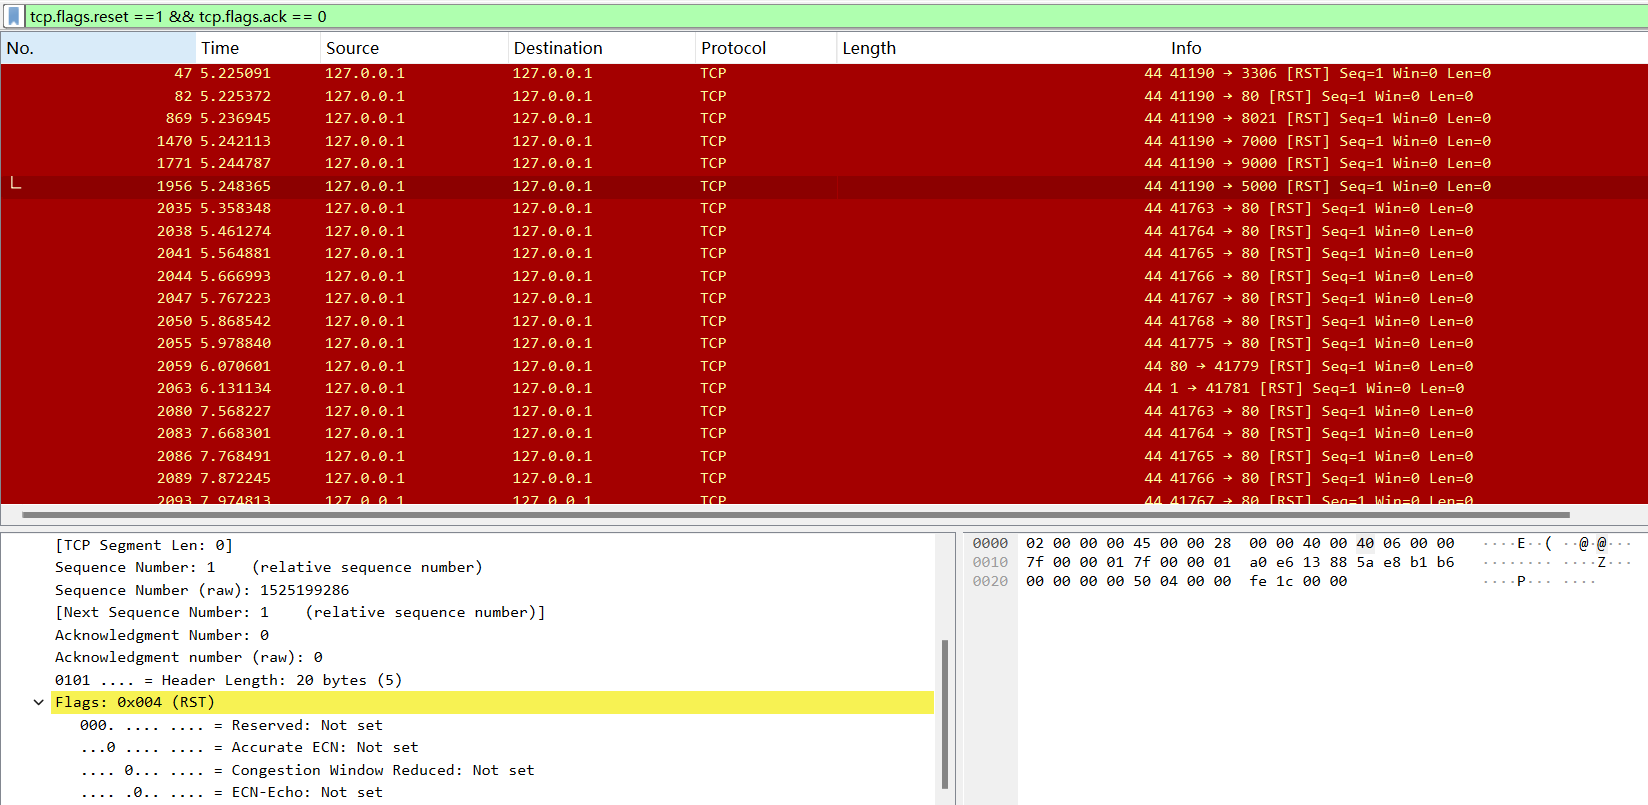This screenshot has height=805, width=1648.
Task: Click the packet details vertical scrollbar
Action: [945, 715]
